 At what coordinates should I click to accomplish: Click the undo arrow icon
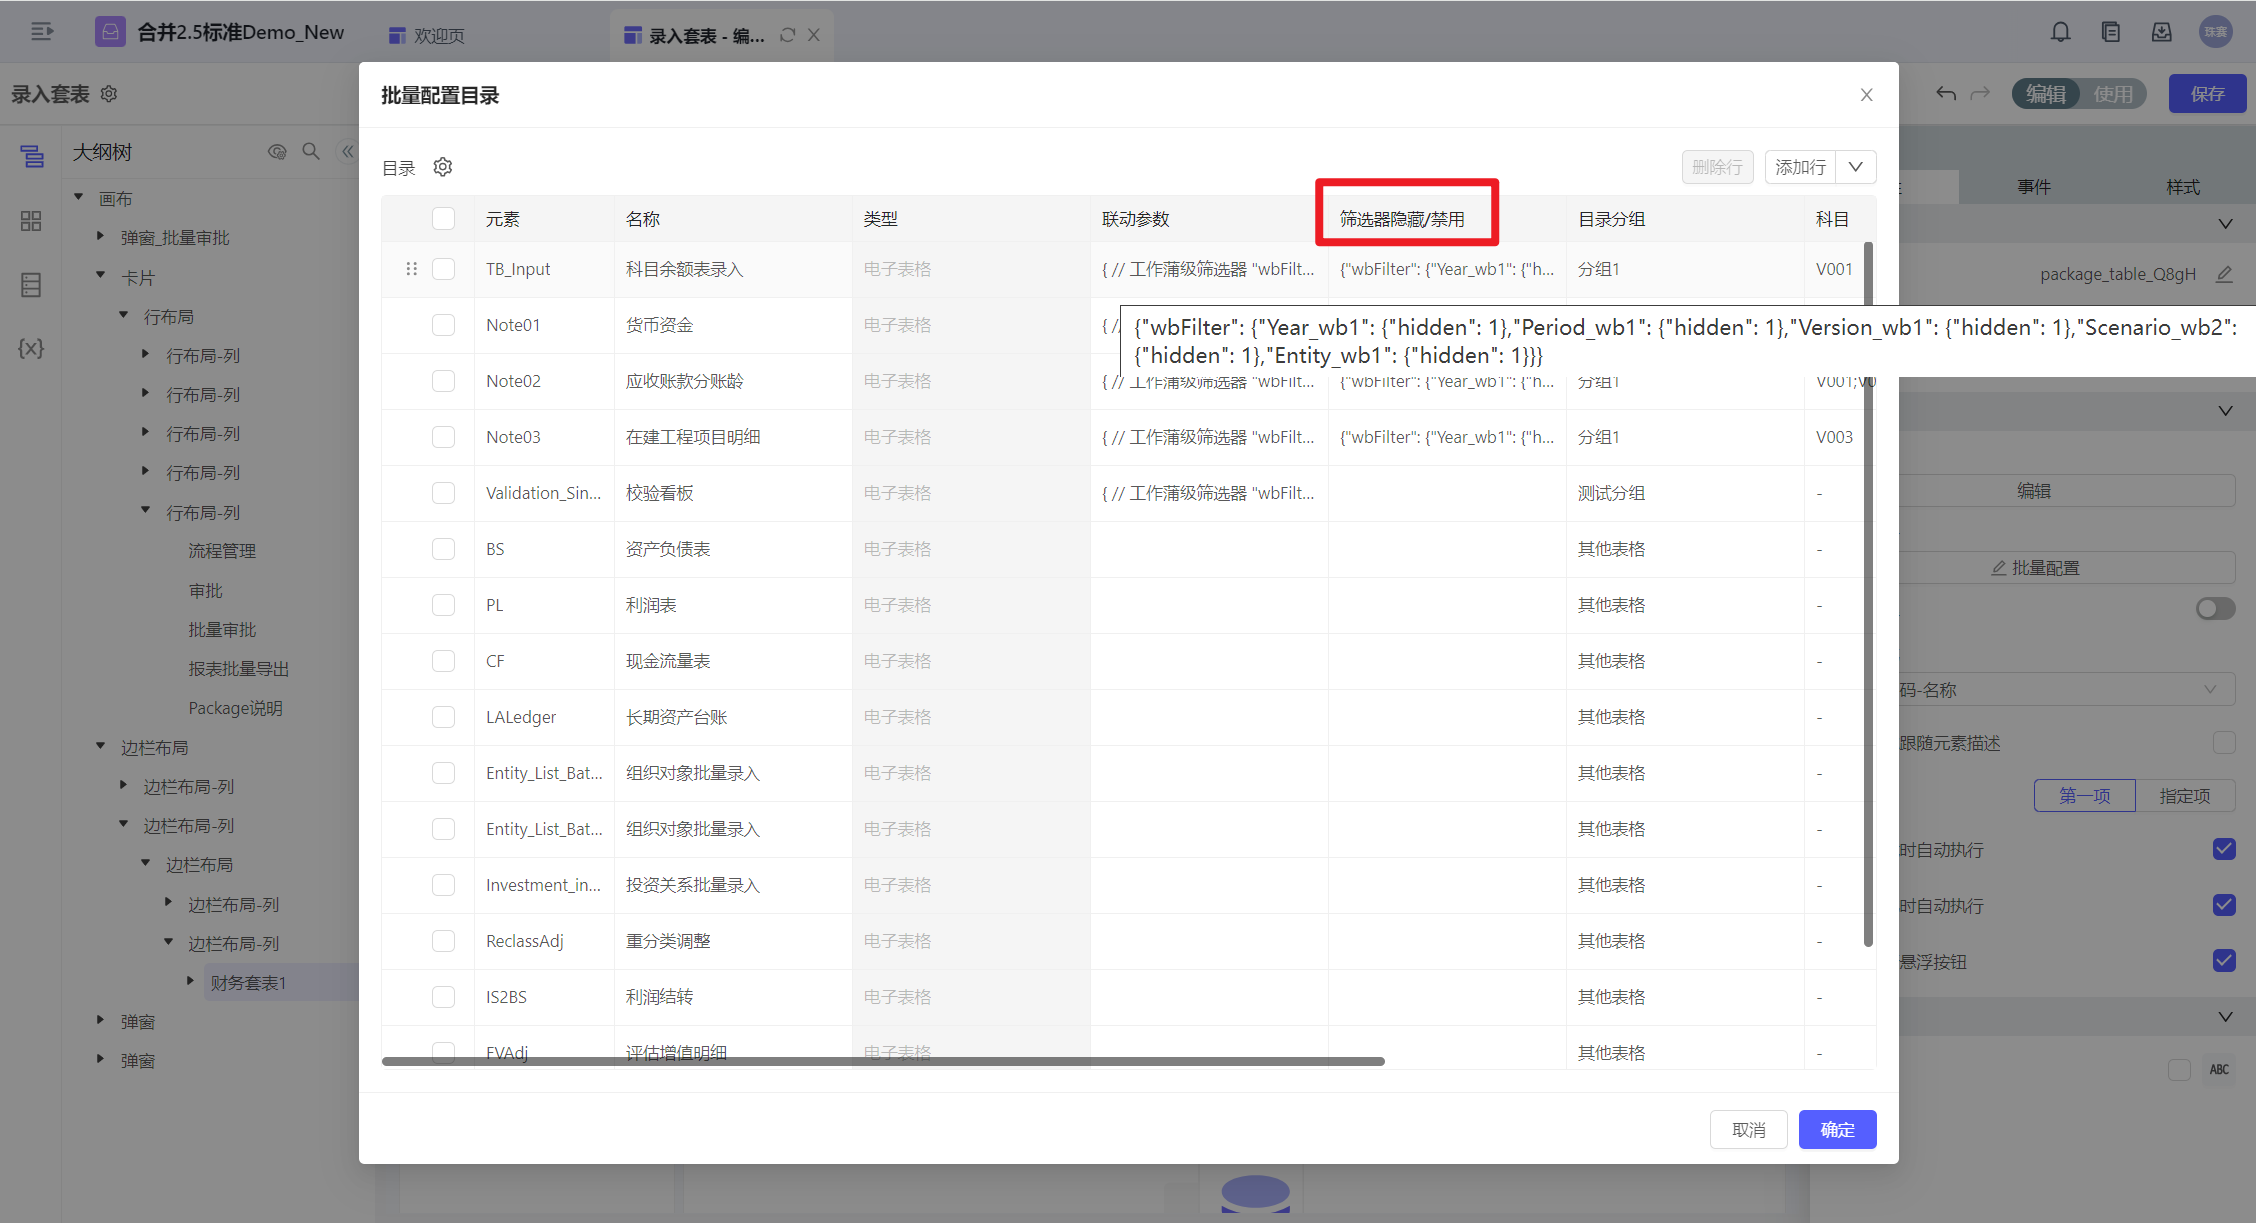tap(1945, 94)
